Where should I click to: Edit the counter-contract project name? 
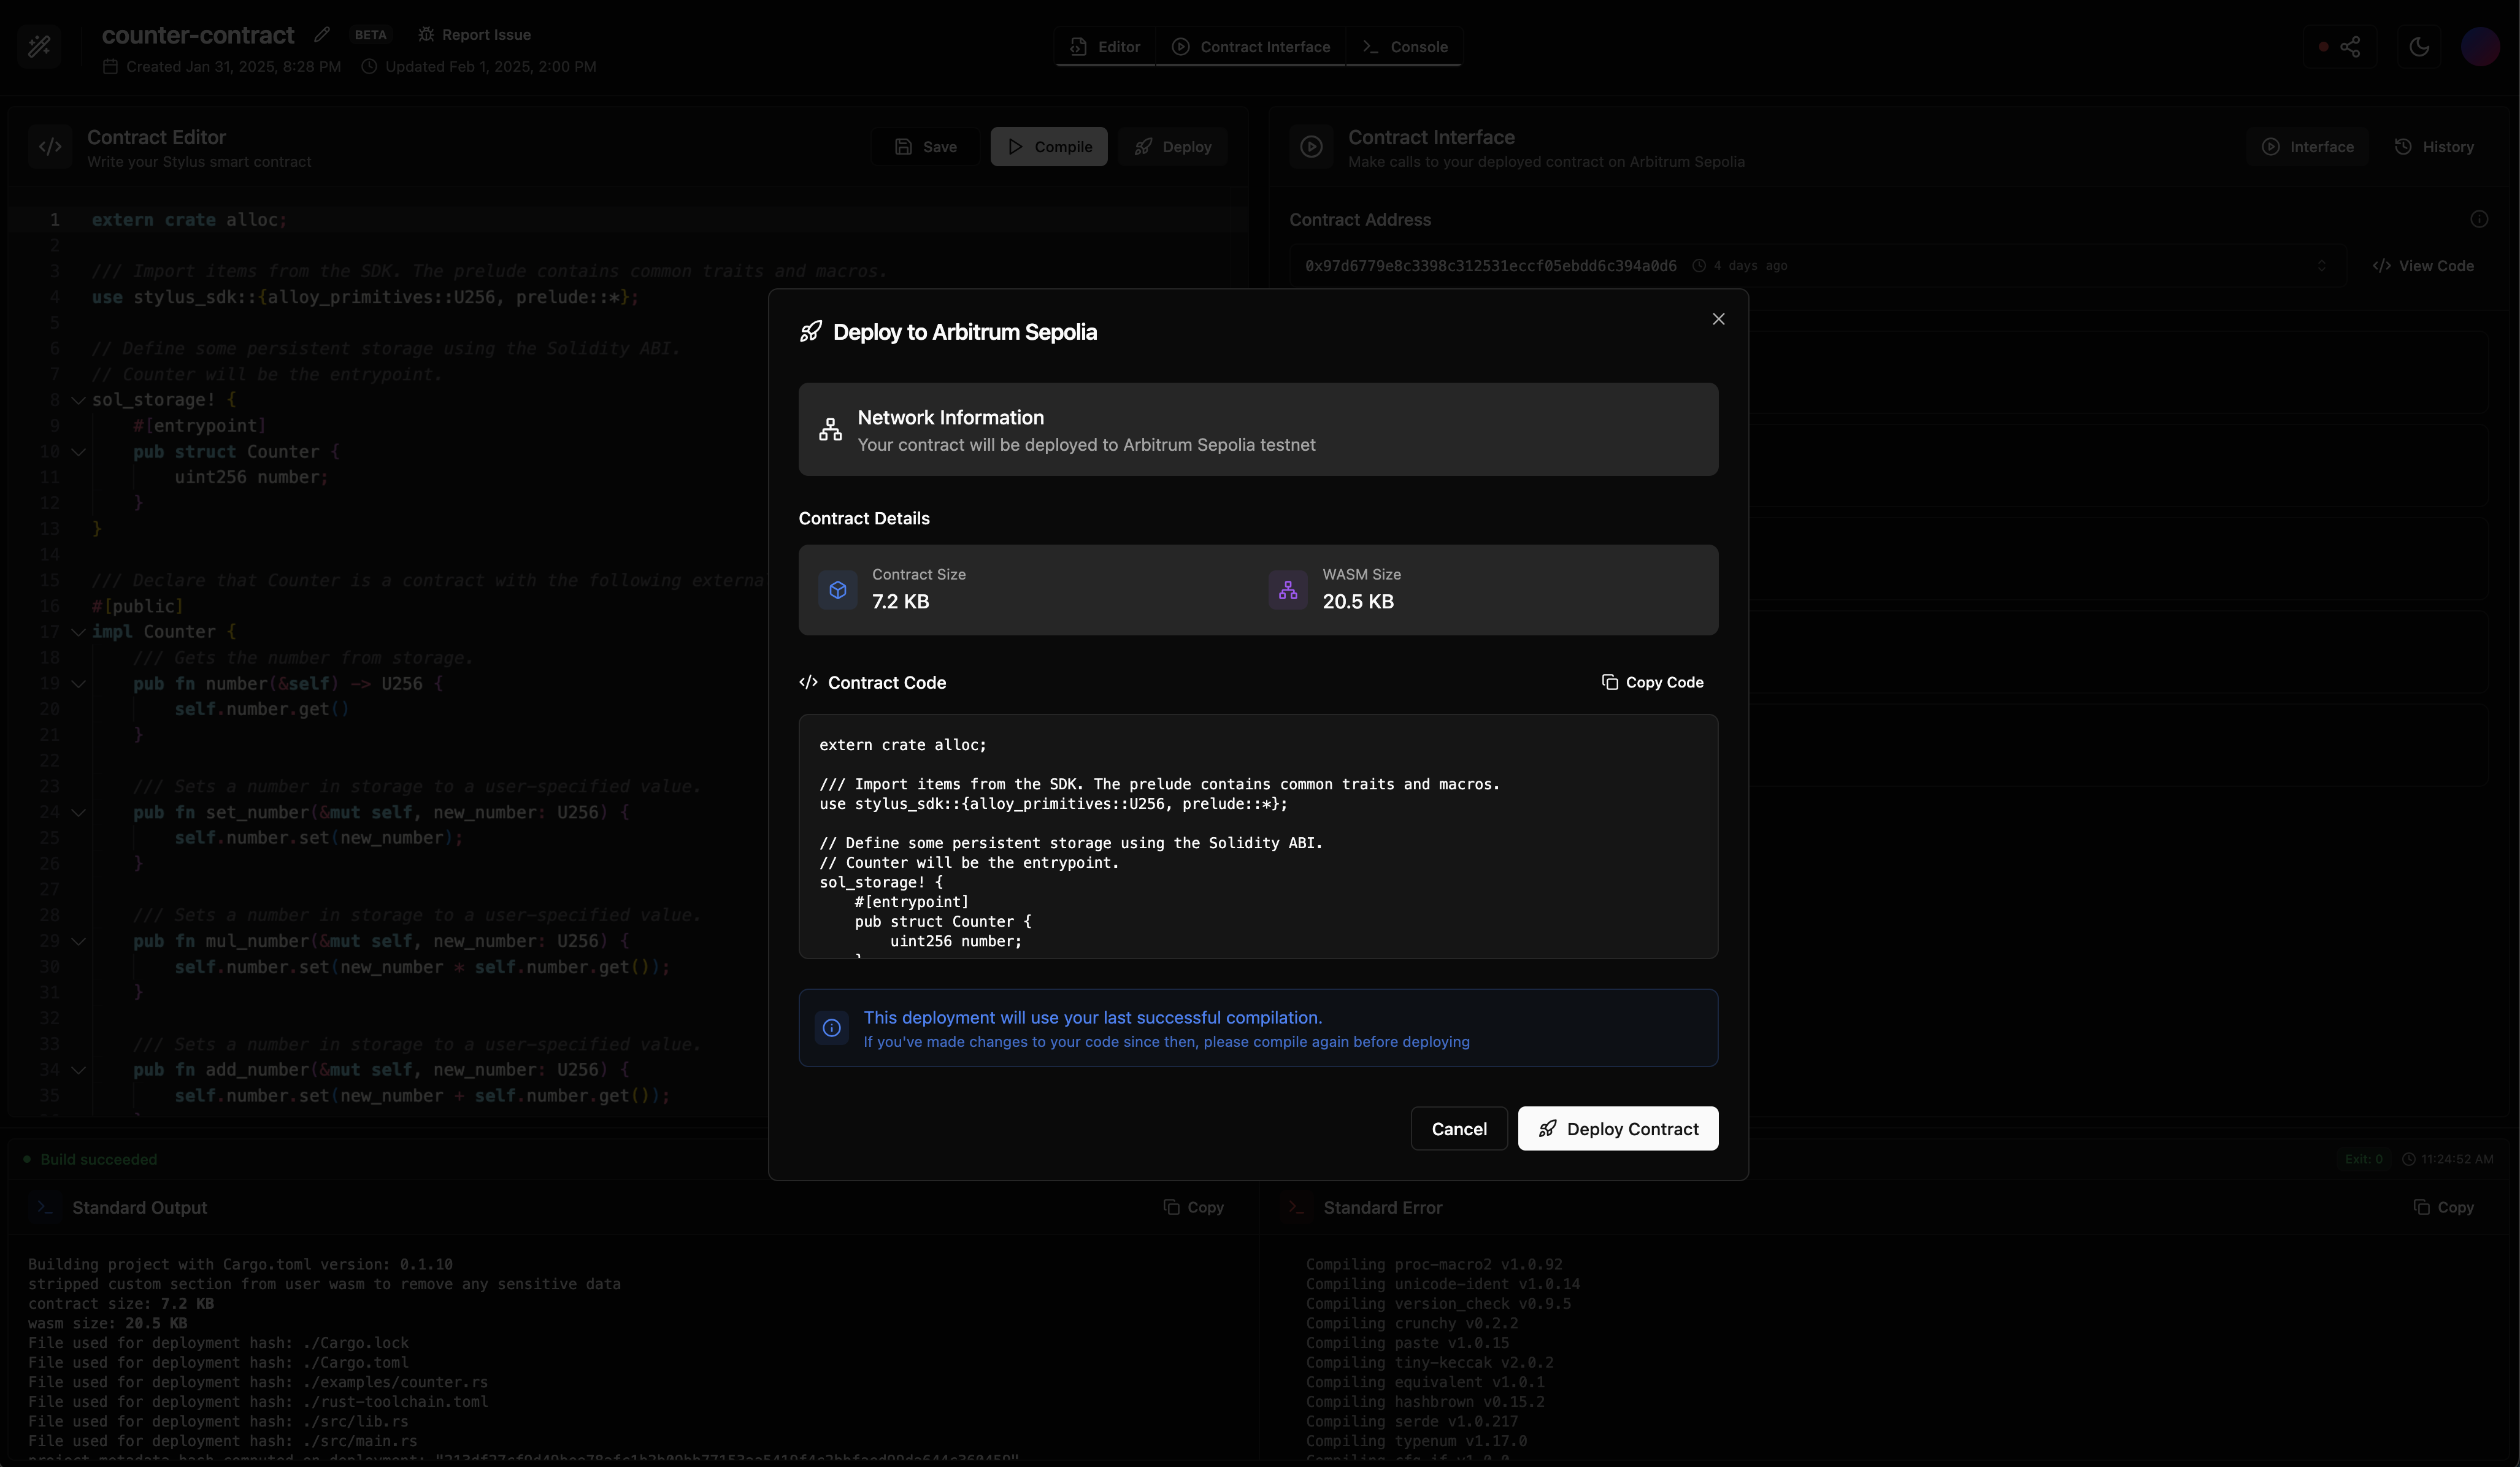(322, 34)
